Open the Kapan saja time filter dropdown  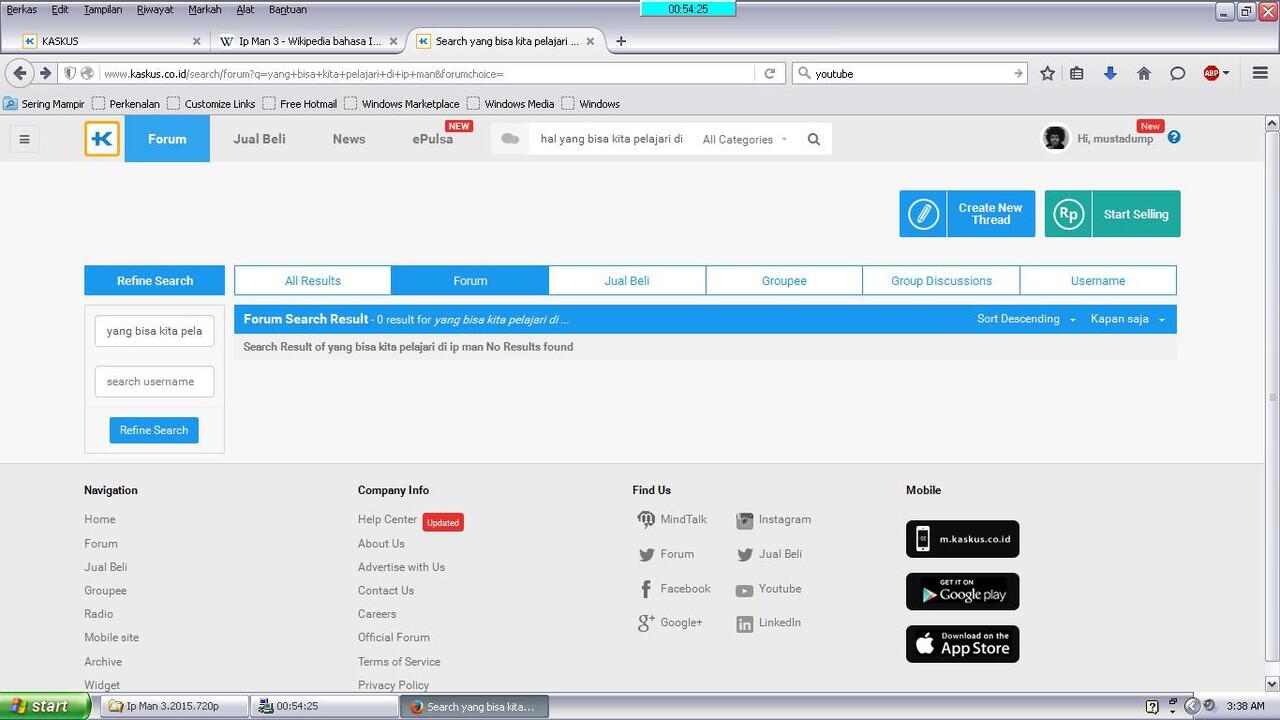1127,319
